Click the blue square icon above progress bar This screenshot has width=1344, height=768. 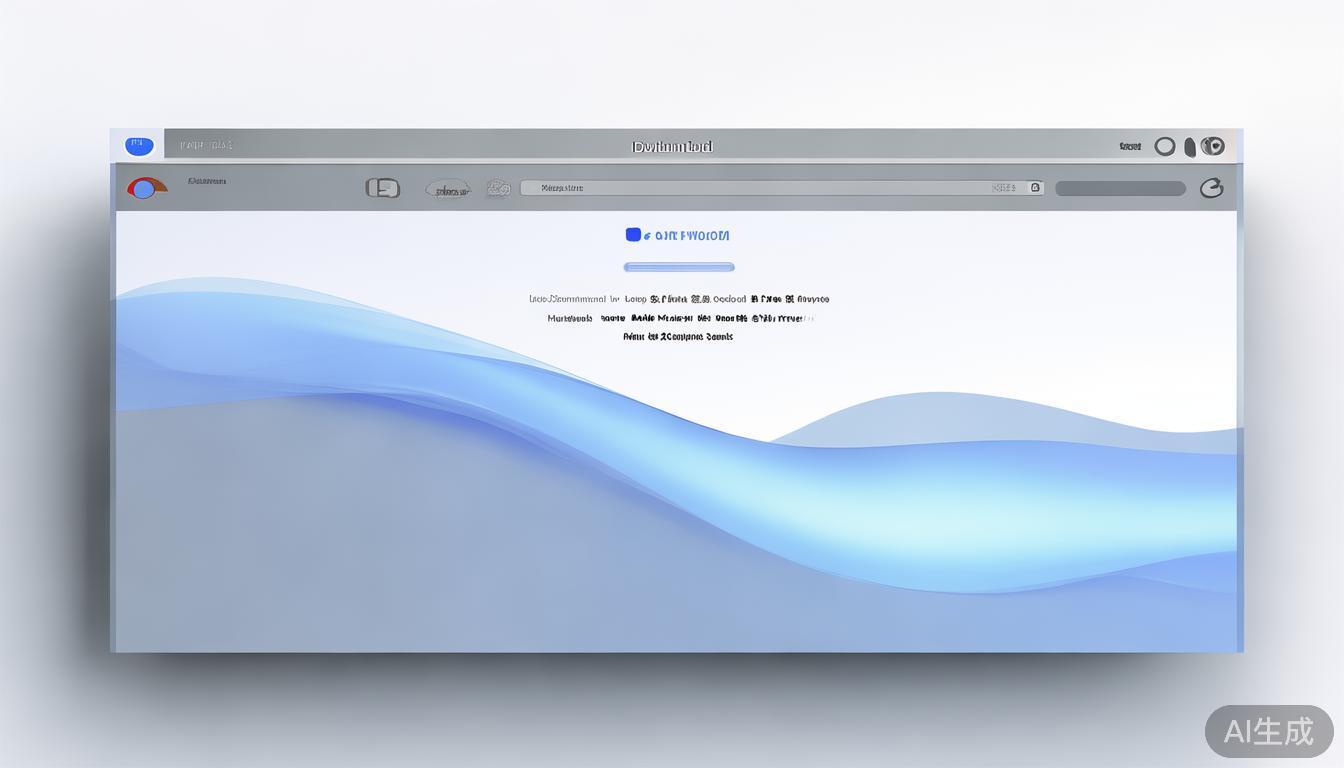point(633,235)
